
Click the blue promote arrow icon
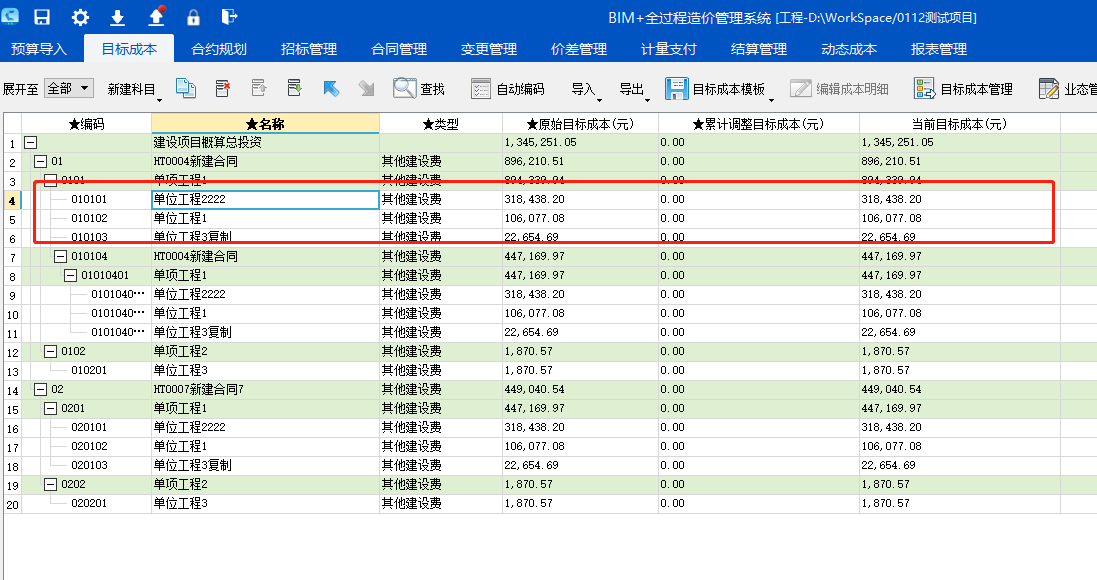coord(331,88)
